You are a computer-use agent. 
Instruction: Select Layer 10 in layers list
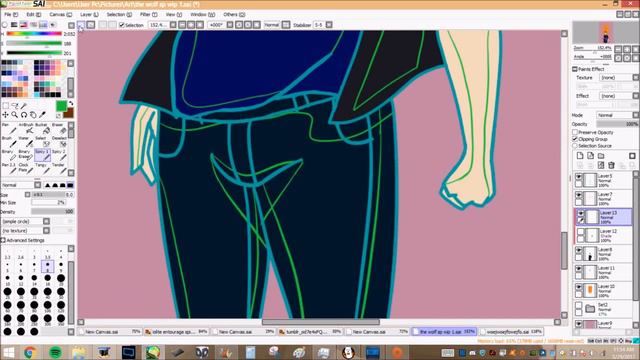[603, 290]
